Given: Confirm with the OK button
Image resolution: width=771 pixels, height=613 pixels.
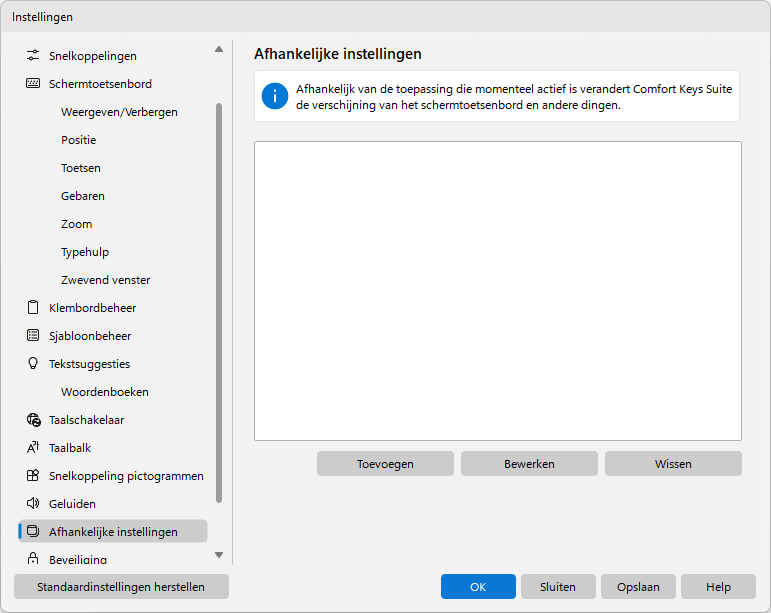Looking at the screenshot, I should pos(478,587).
